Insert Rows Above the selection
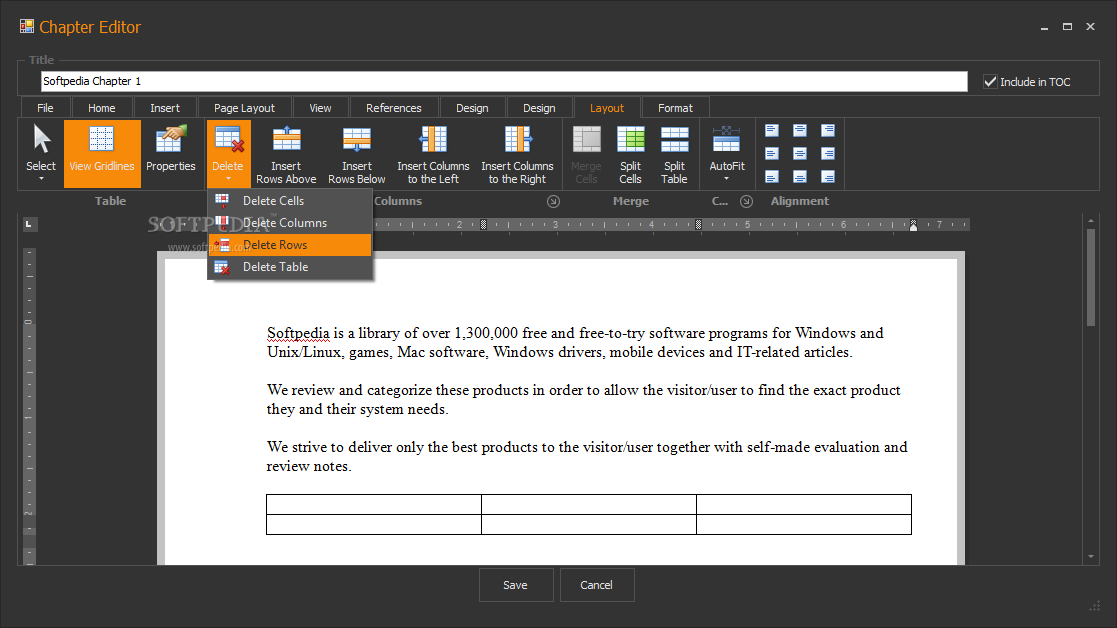 [286, 153]
